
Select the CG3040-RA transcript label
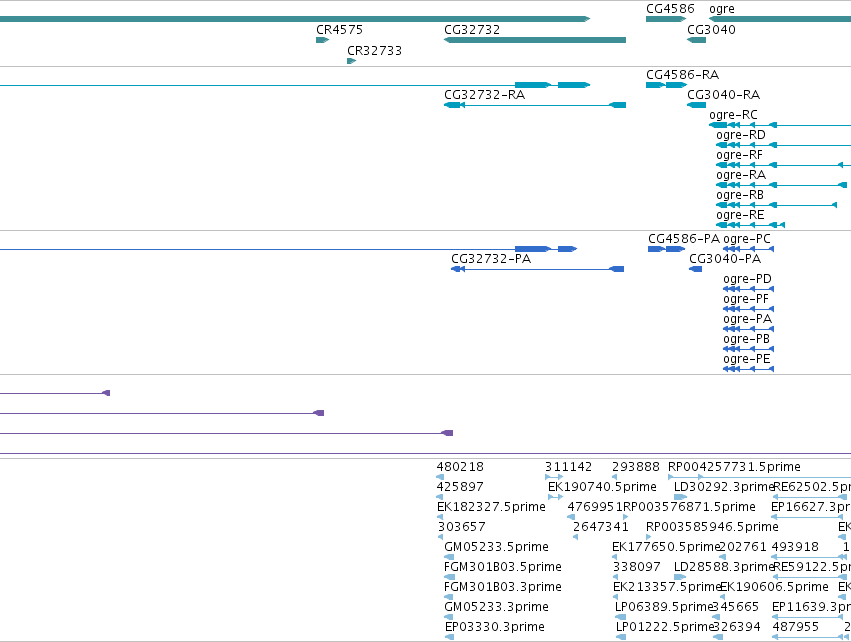coord(723,95)
